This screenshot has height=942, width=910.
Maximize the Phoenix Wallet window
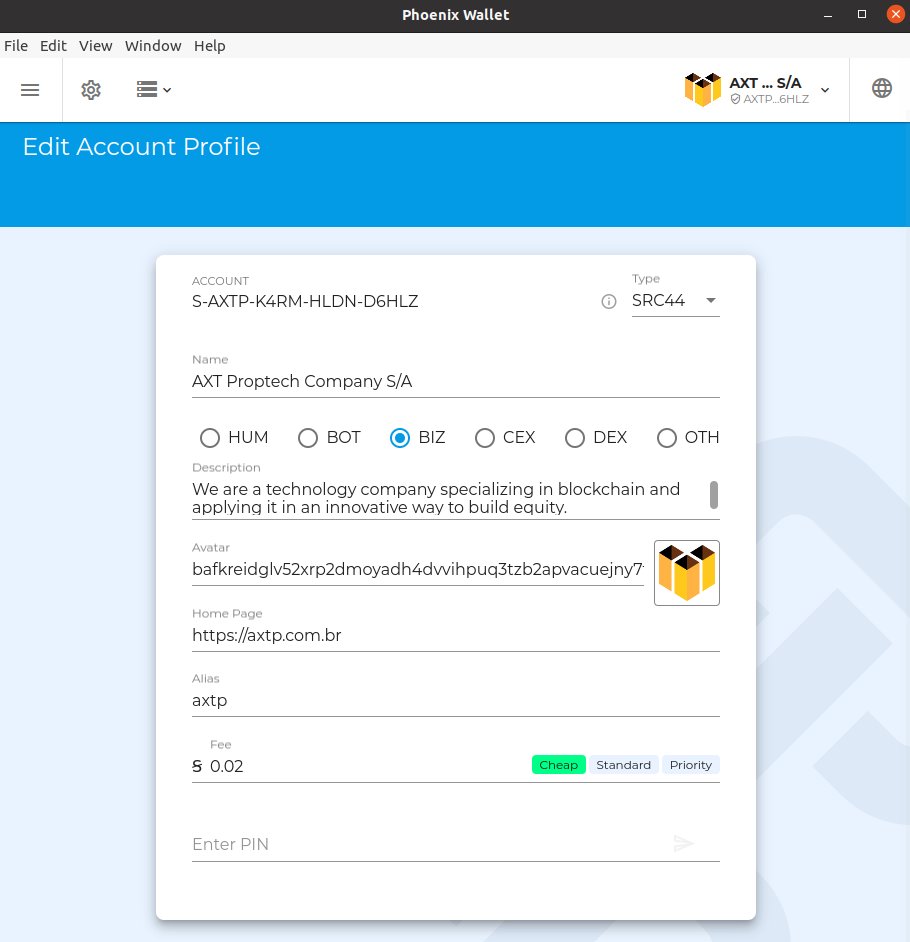point(861,14)
